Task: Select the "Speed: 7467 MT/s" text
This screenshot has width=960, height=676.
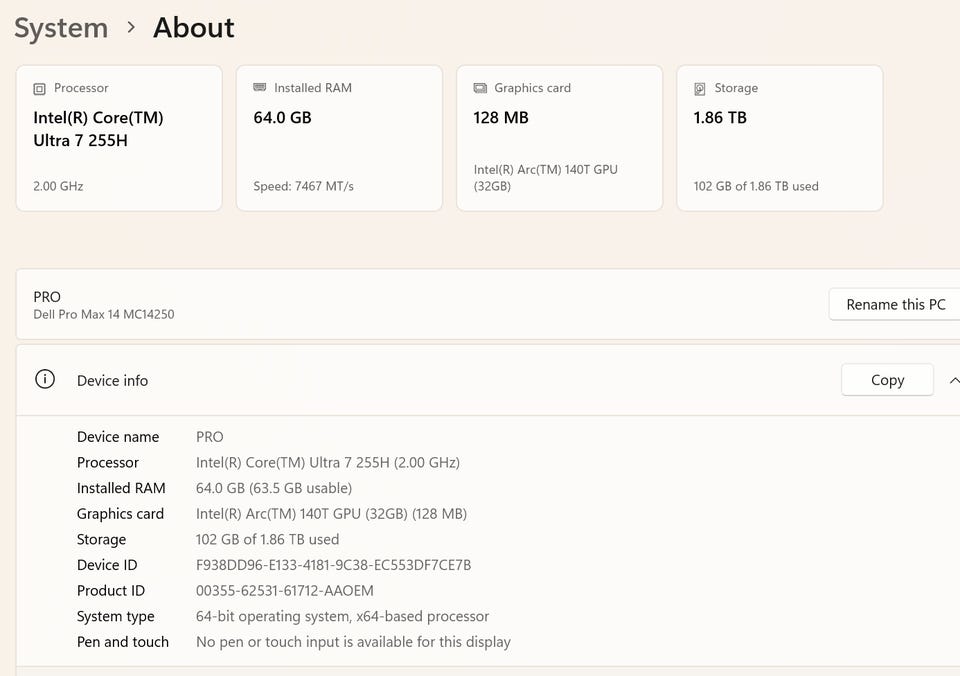Action: click(304, 186)
